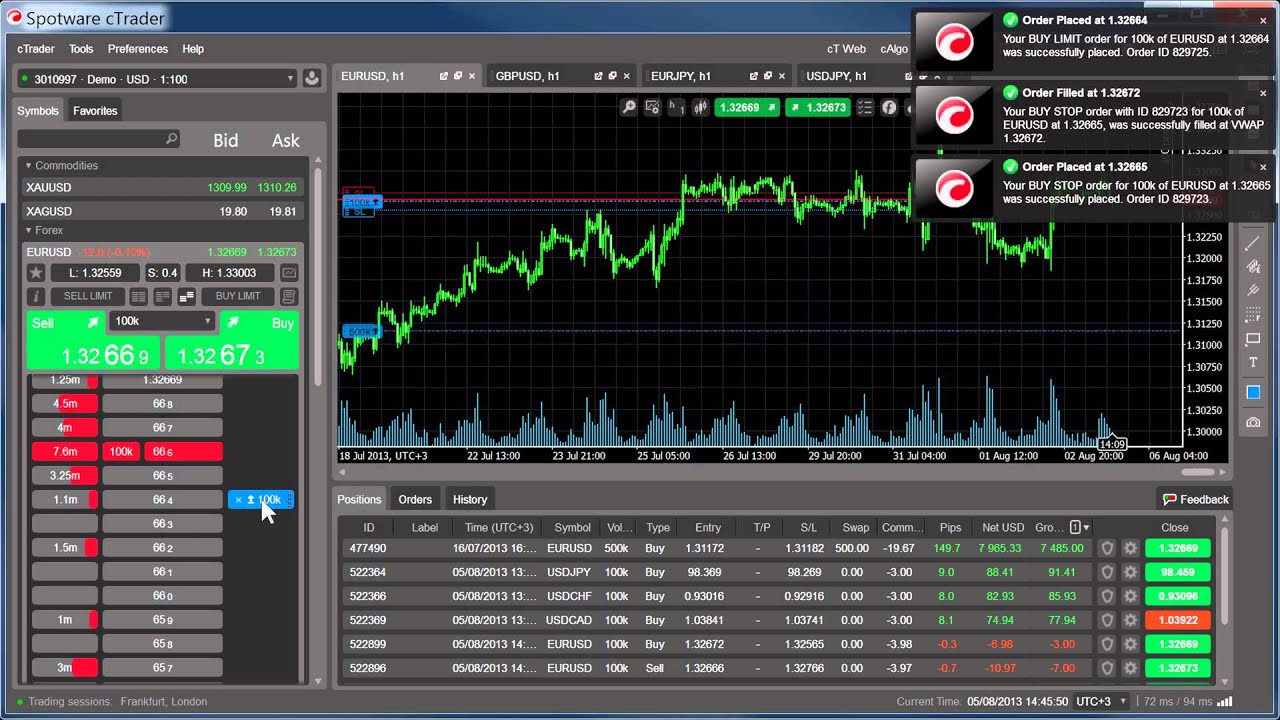
Task: Click the Facebook share icon on the chart toolbar
Action: (889, 107)
